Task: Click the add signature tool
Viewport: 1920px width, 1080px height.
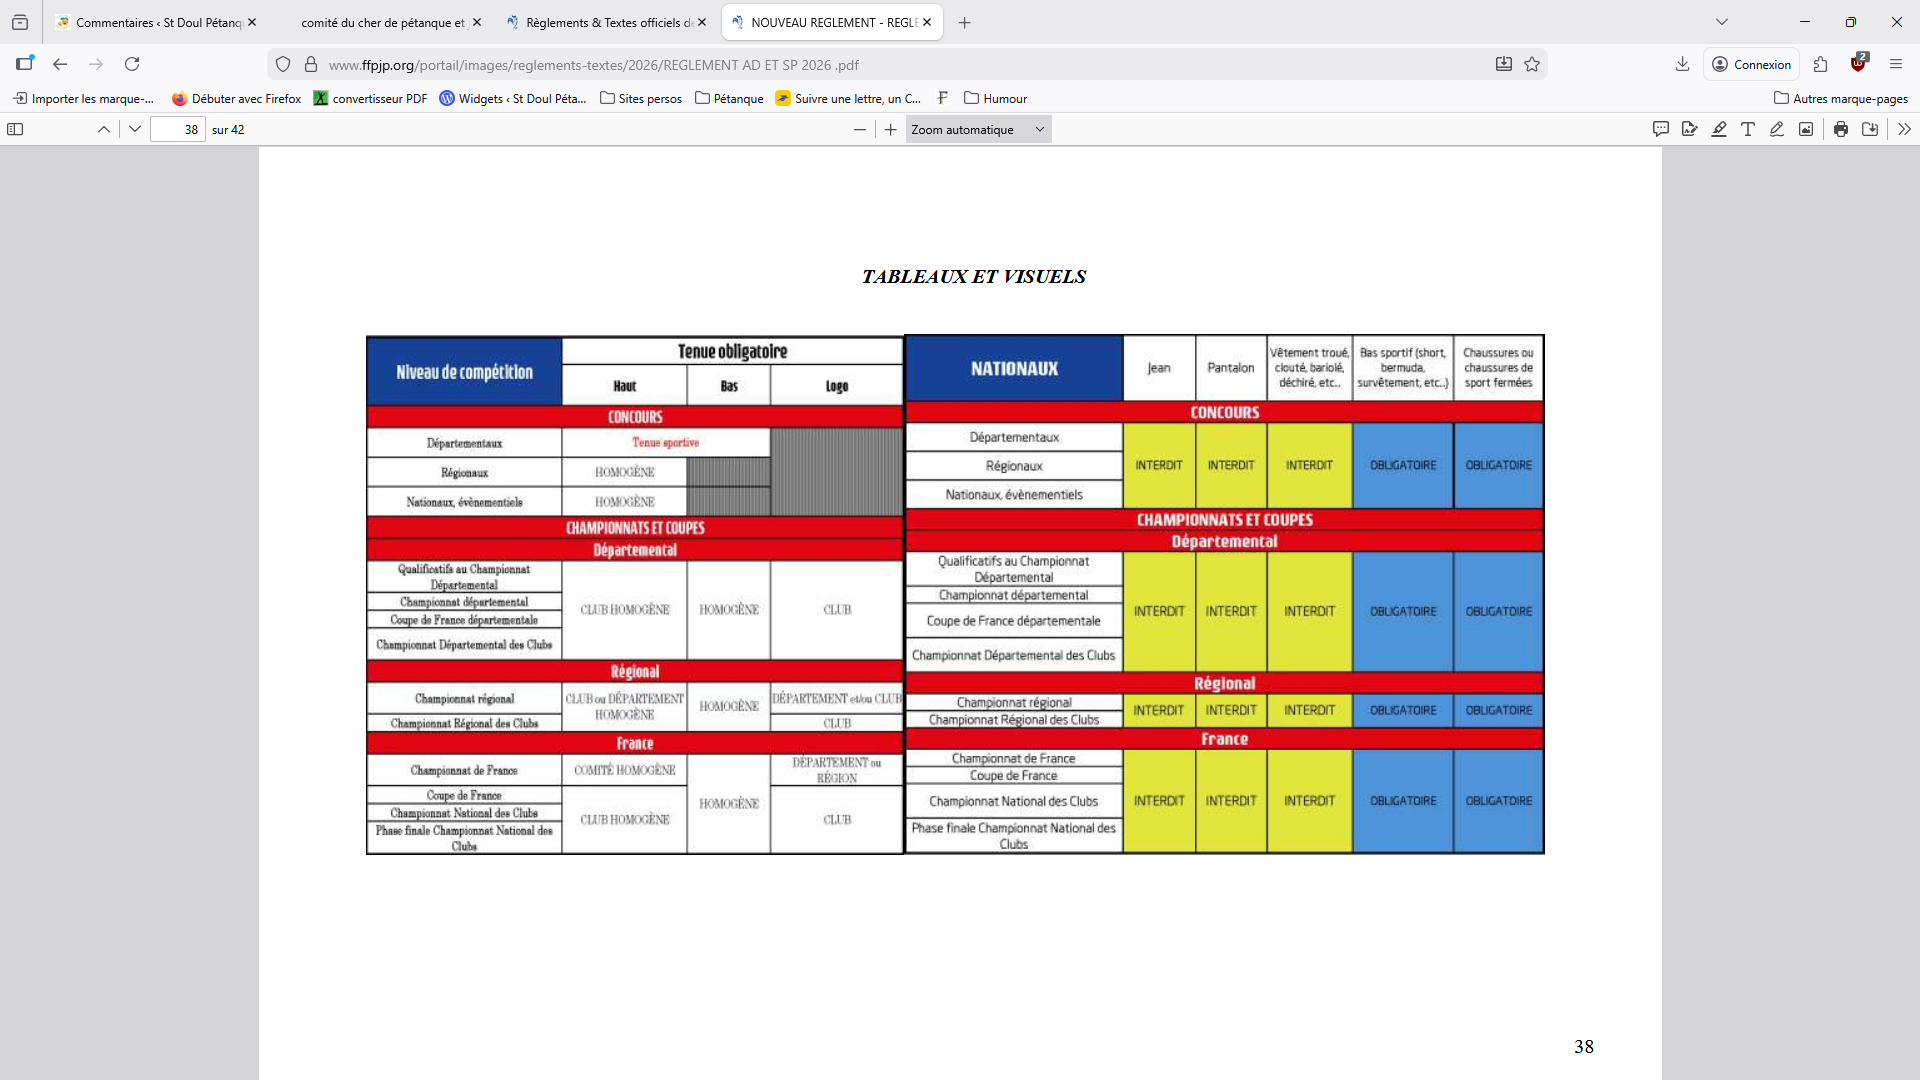Action: pos(1690,129)
